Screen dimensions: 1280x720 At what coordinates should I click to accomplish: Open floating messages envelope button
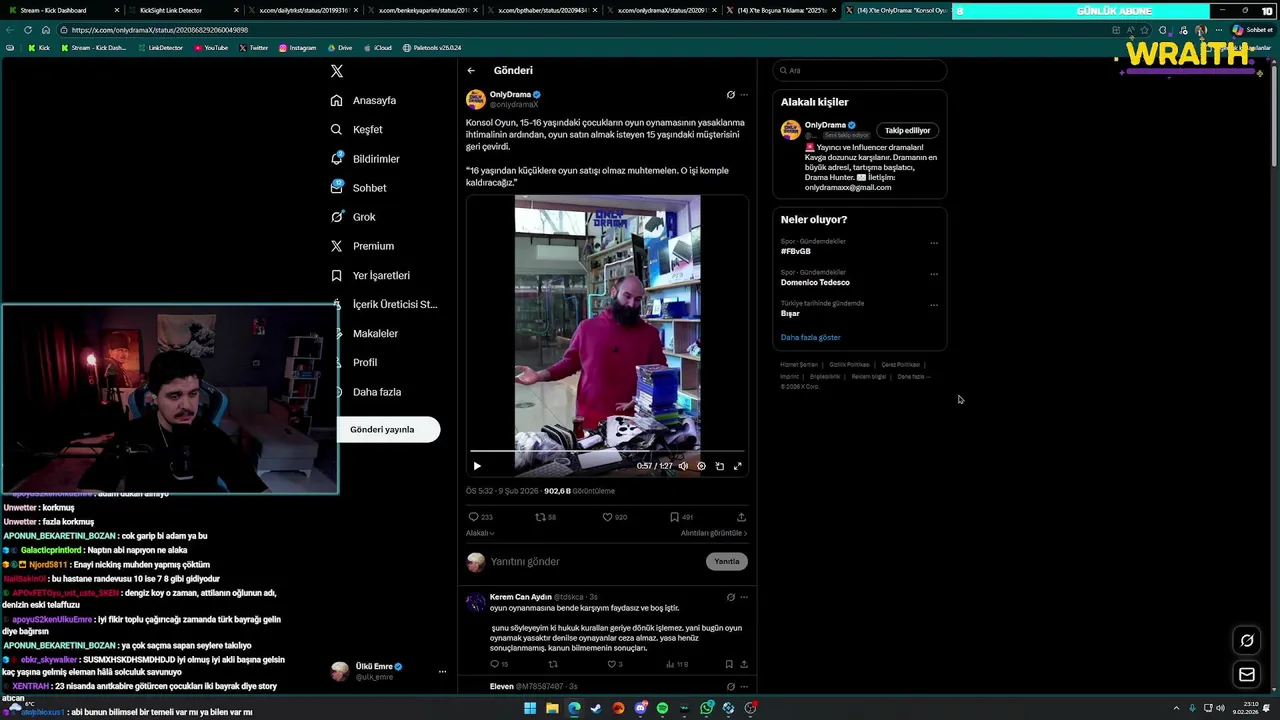1247,675
